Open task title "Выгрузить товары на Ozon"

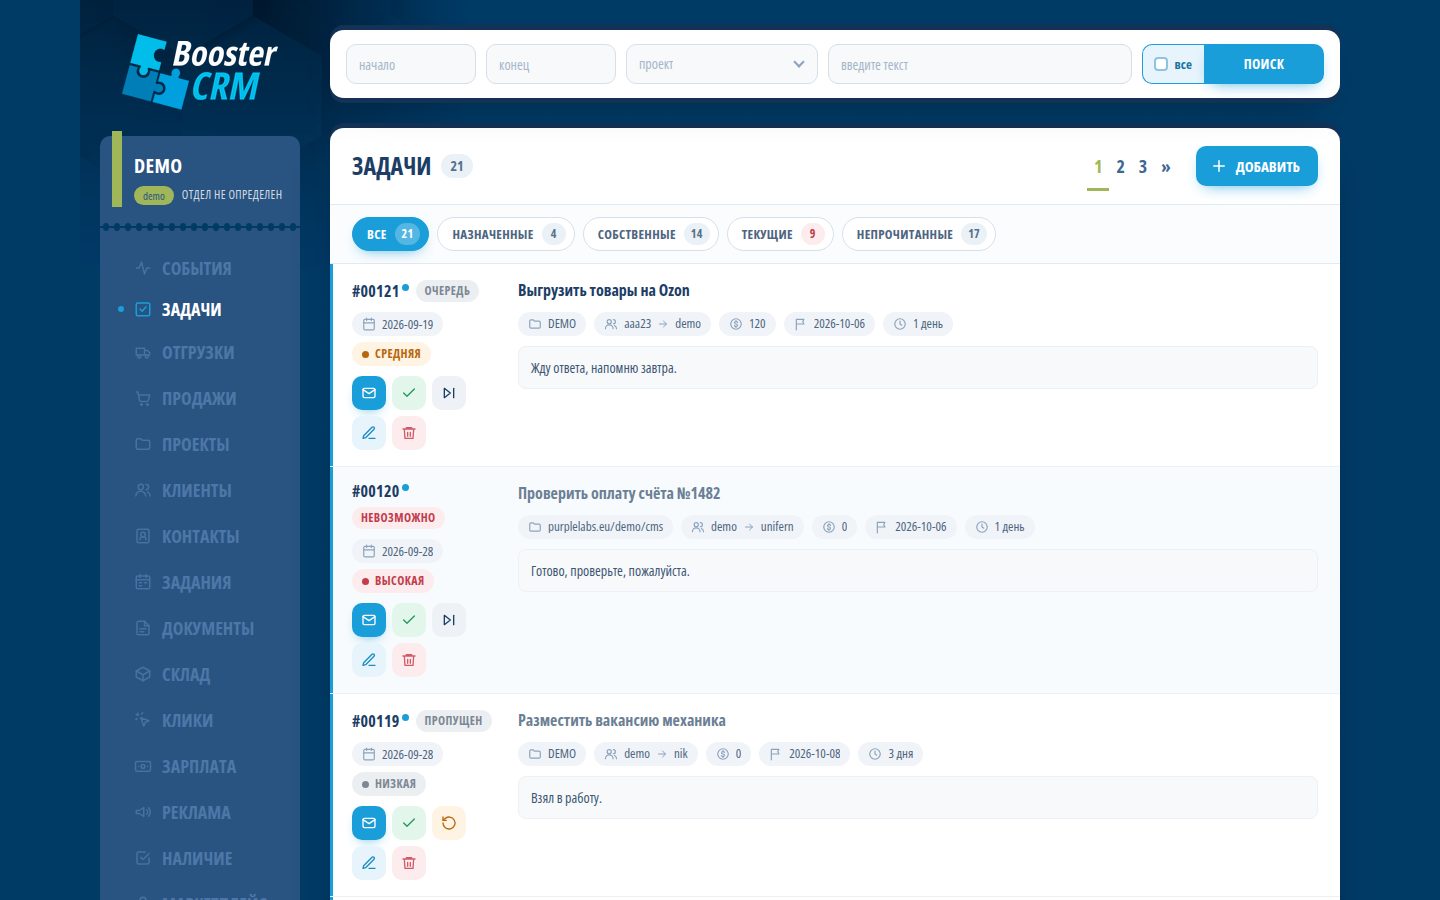point(604,291)
